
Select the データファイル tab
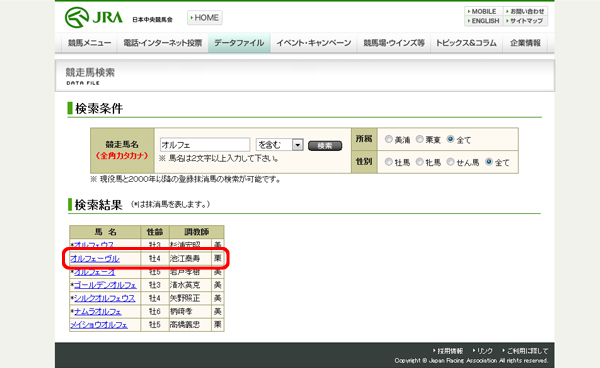[239, 43]
